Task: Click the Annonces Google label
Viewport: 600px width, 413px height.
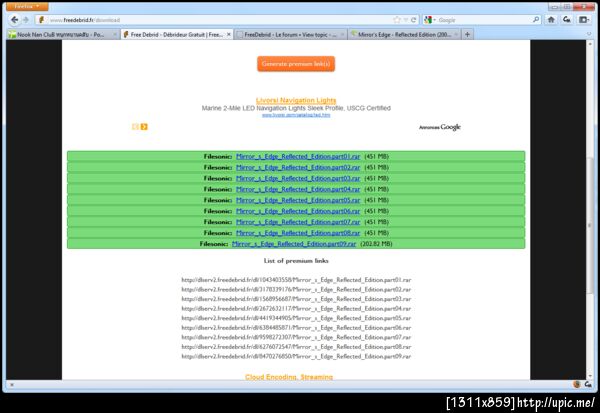Action: (x=440, y=127)
